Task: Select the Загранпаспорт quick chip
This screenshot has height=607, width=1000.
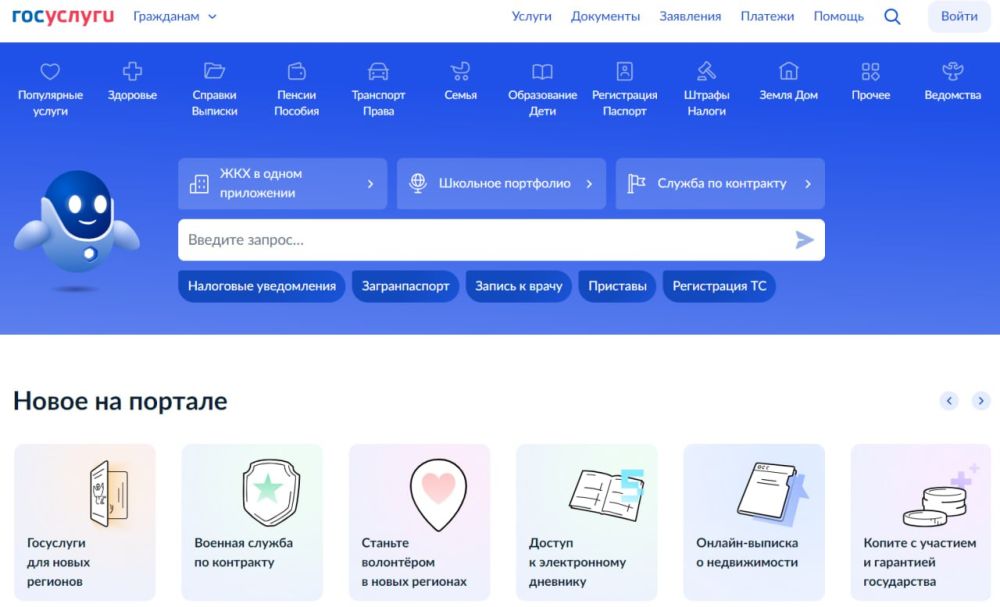Action: [405, 286]
